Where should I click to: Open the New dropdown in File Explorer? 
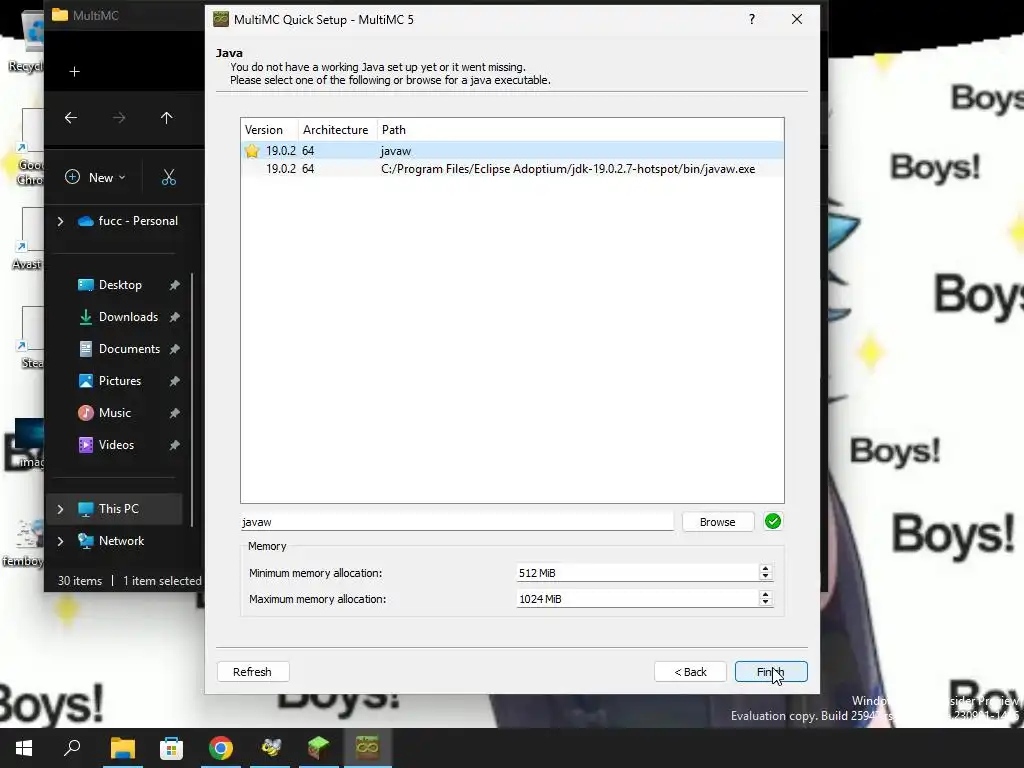(95, 177)
